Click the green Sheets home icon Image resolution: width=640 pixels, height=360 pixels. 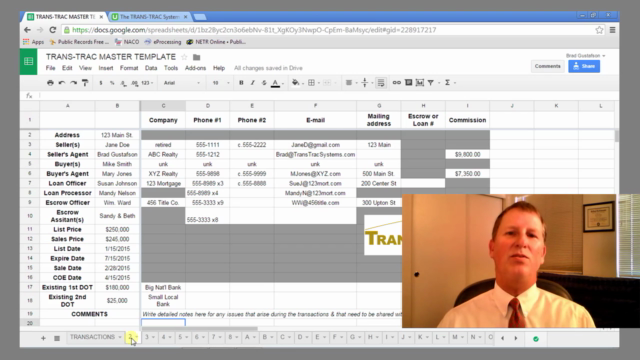(29, 62)
